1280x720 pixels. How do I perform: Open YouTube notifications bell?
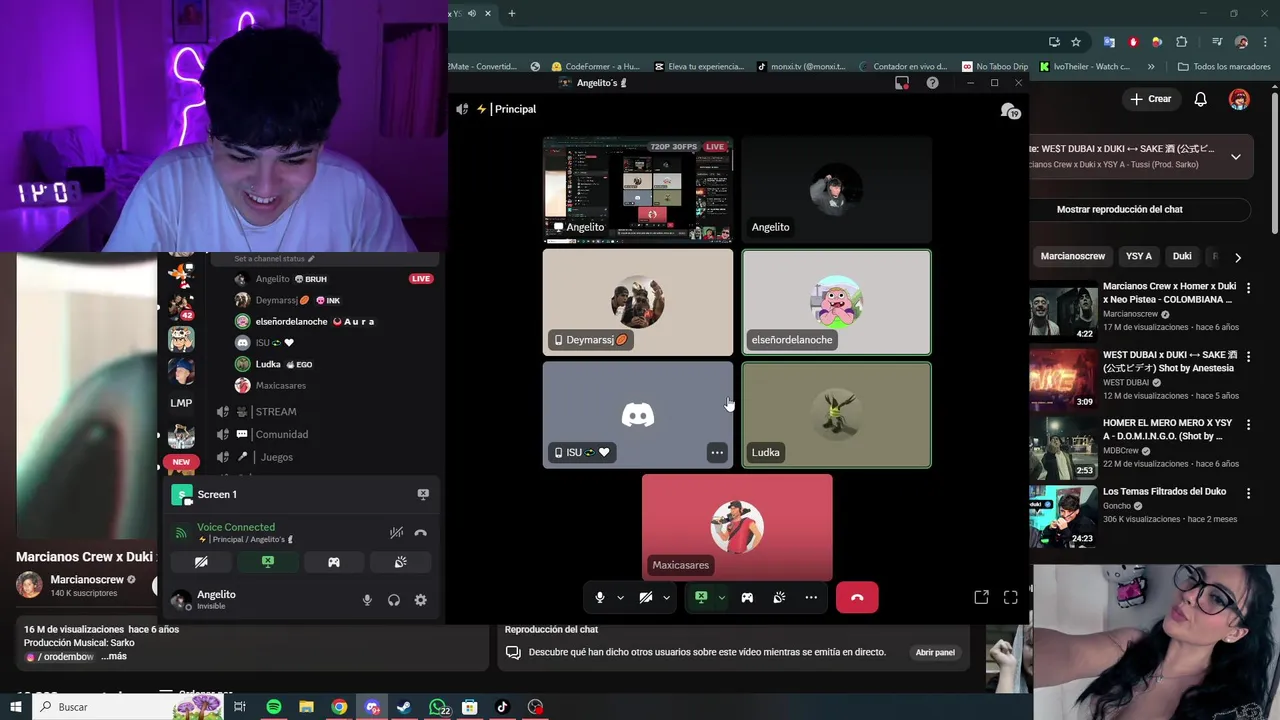(x=1201, y=99)
